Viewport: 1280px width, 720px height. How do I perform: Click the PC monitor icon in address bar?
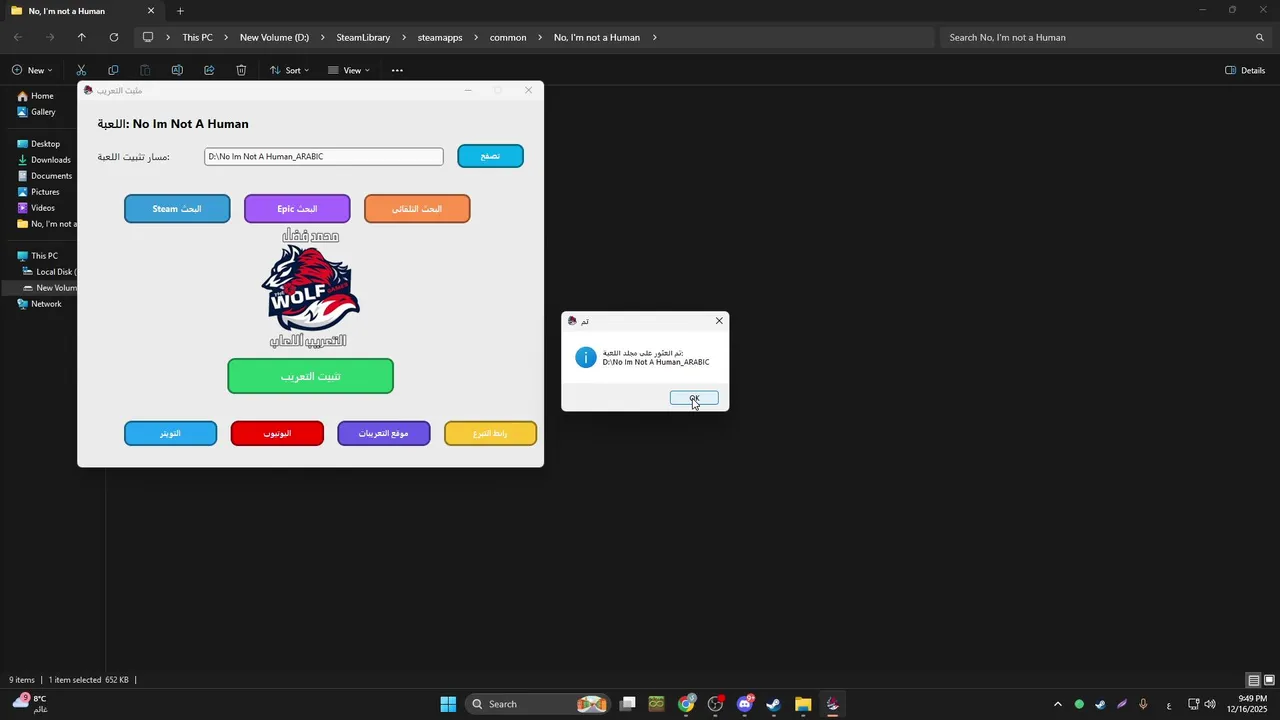148,37
